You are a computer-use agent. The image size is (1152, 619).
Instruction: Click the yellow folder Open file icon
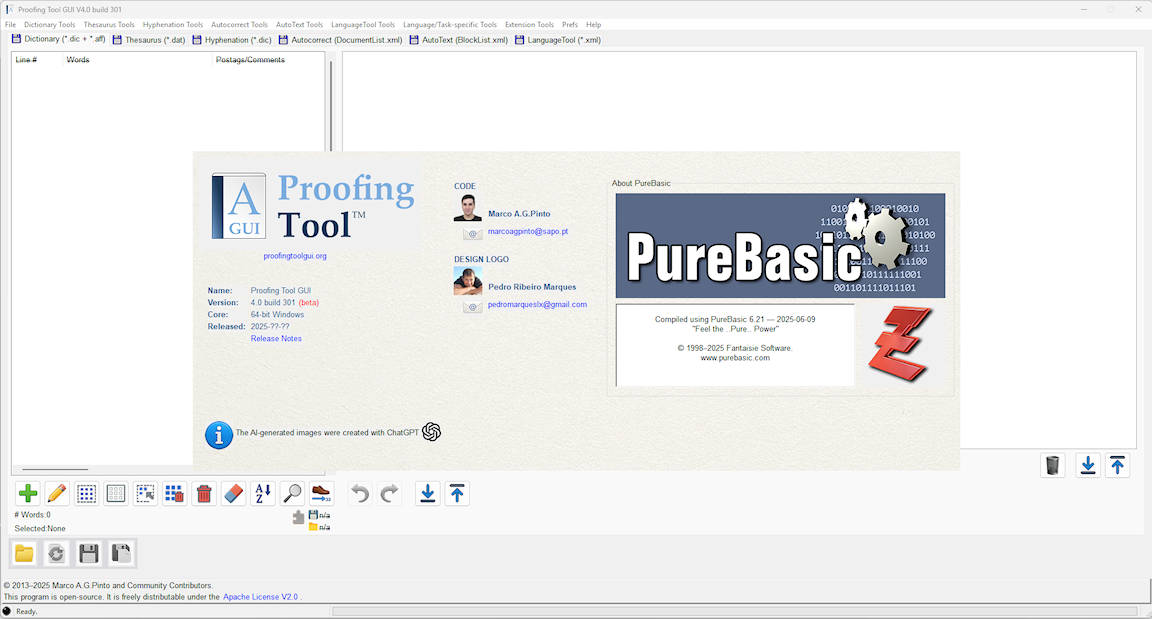coord(24,553)
